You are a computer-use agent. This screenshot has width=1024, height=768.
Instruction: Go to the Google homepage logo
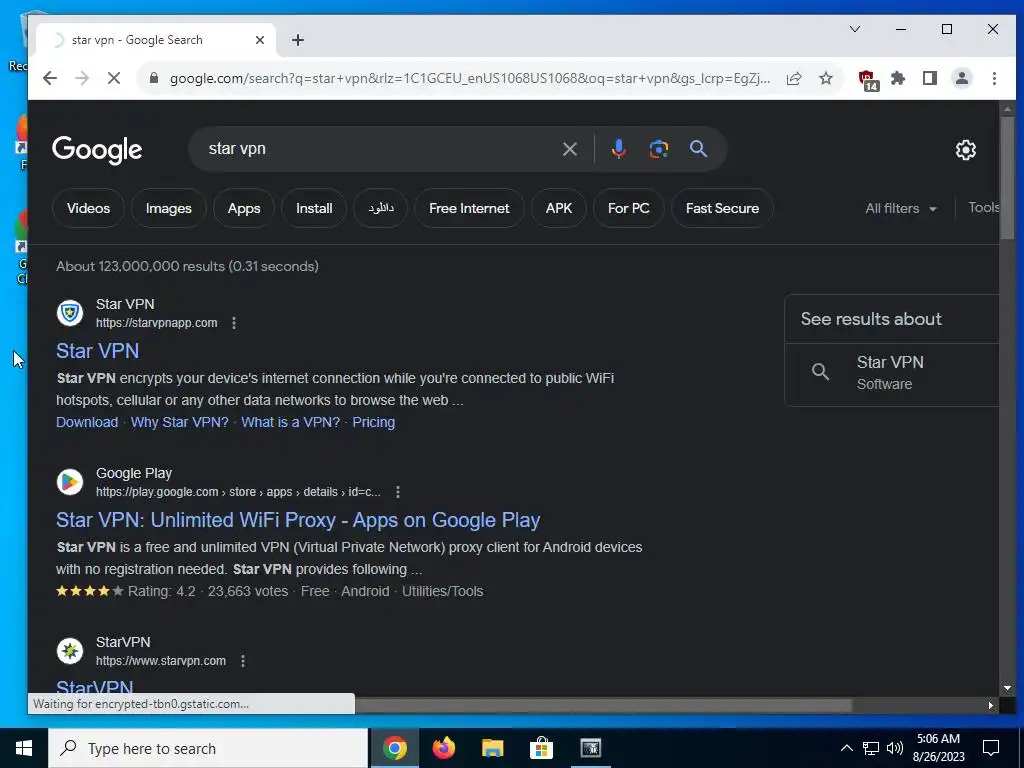coord(97,150)
